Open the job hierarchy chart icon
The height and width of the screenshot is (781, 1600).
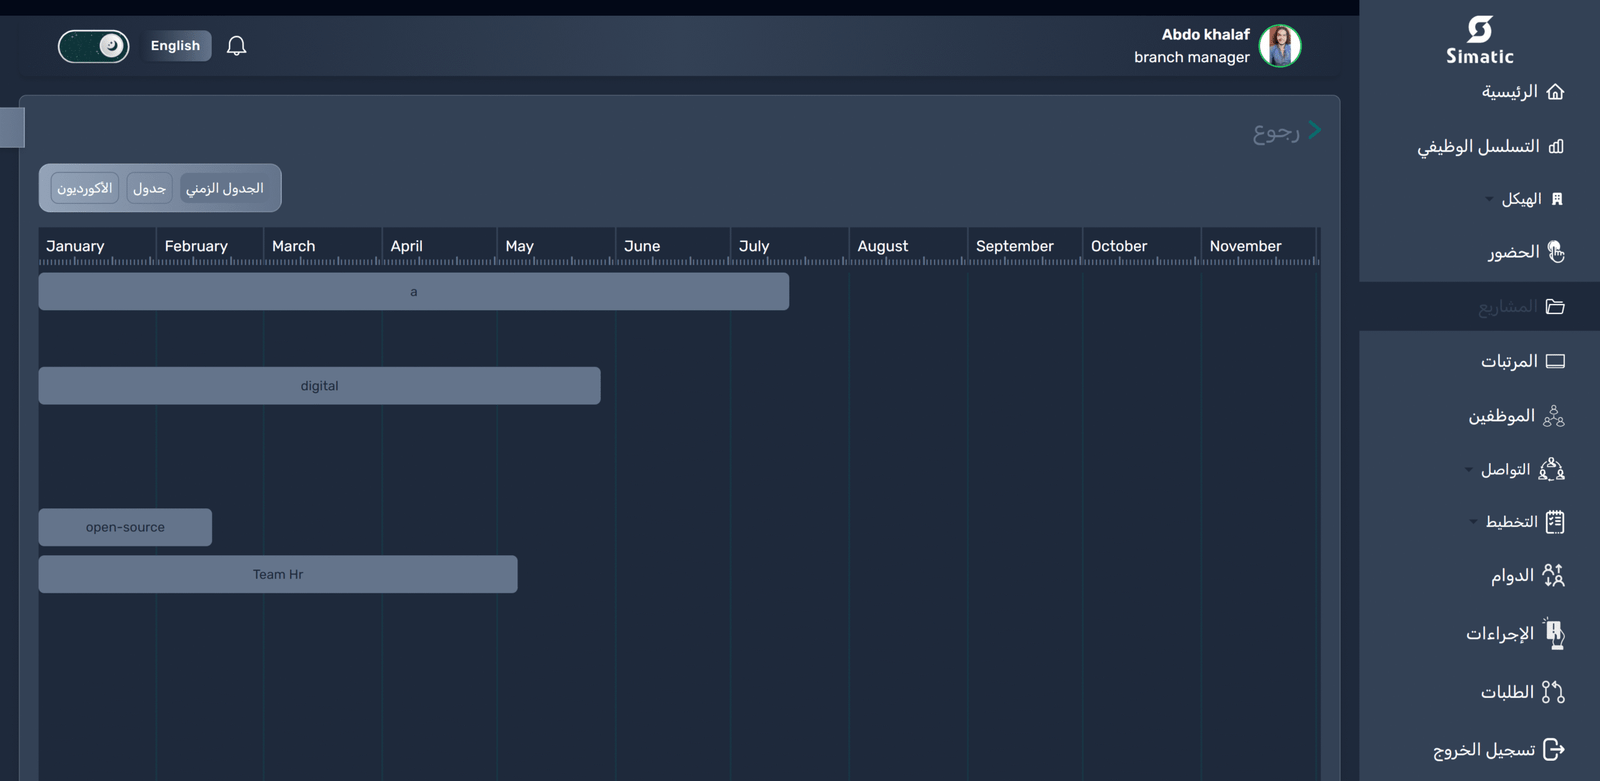click(1556, 147)
